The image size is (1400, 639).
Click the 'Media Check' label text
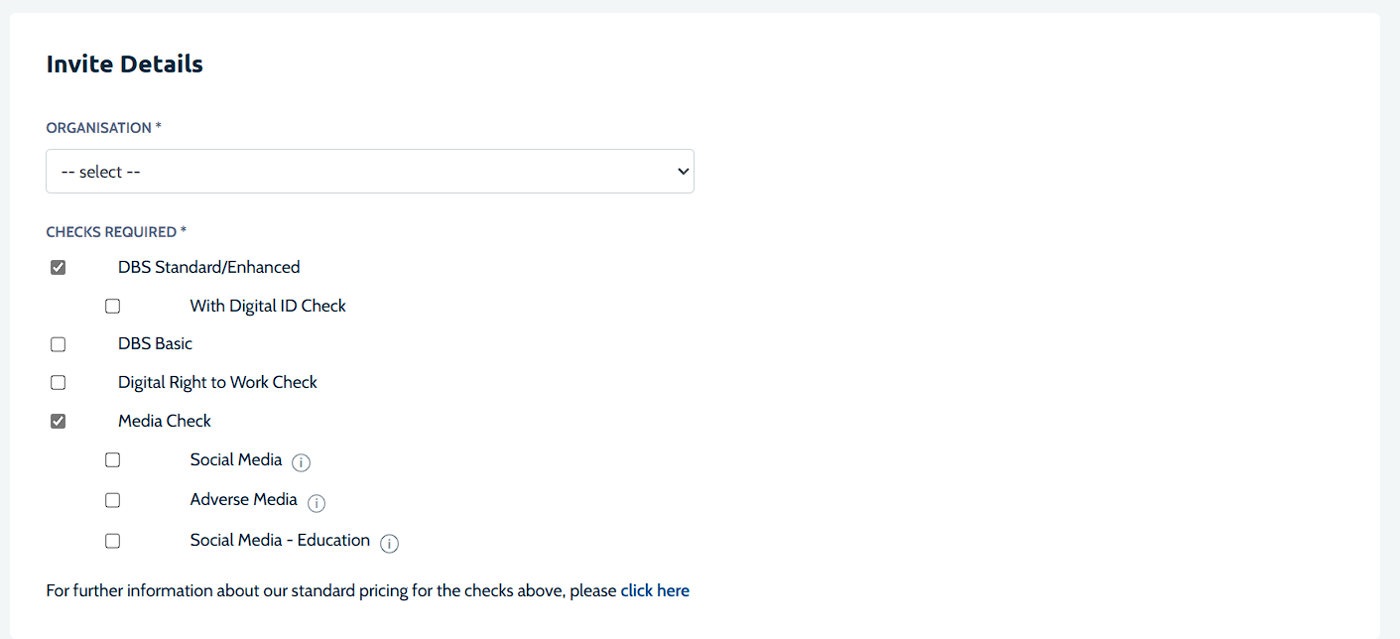click(165, 421)
